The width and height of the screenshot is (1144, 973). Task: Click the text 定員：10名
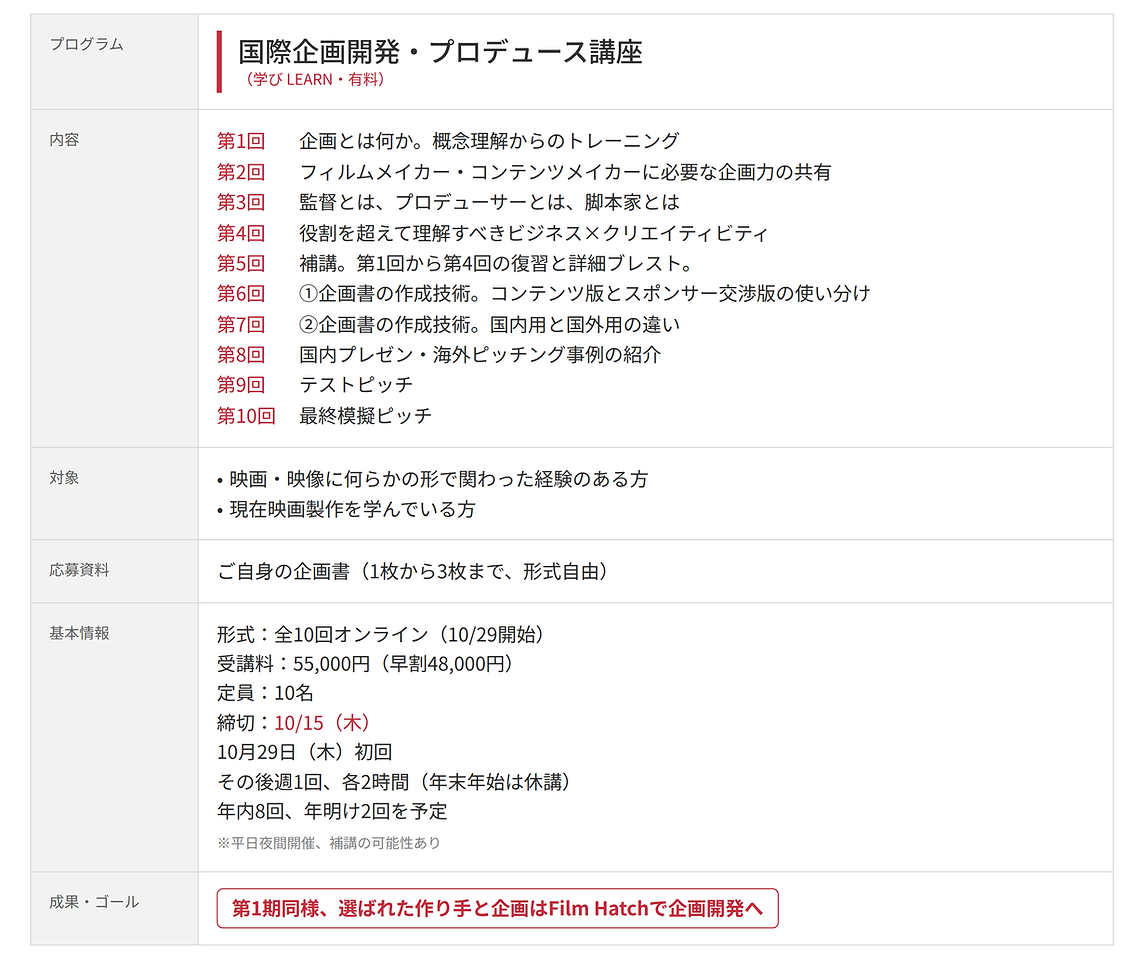[x=265, y=693]
